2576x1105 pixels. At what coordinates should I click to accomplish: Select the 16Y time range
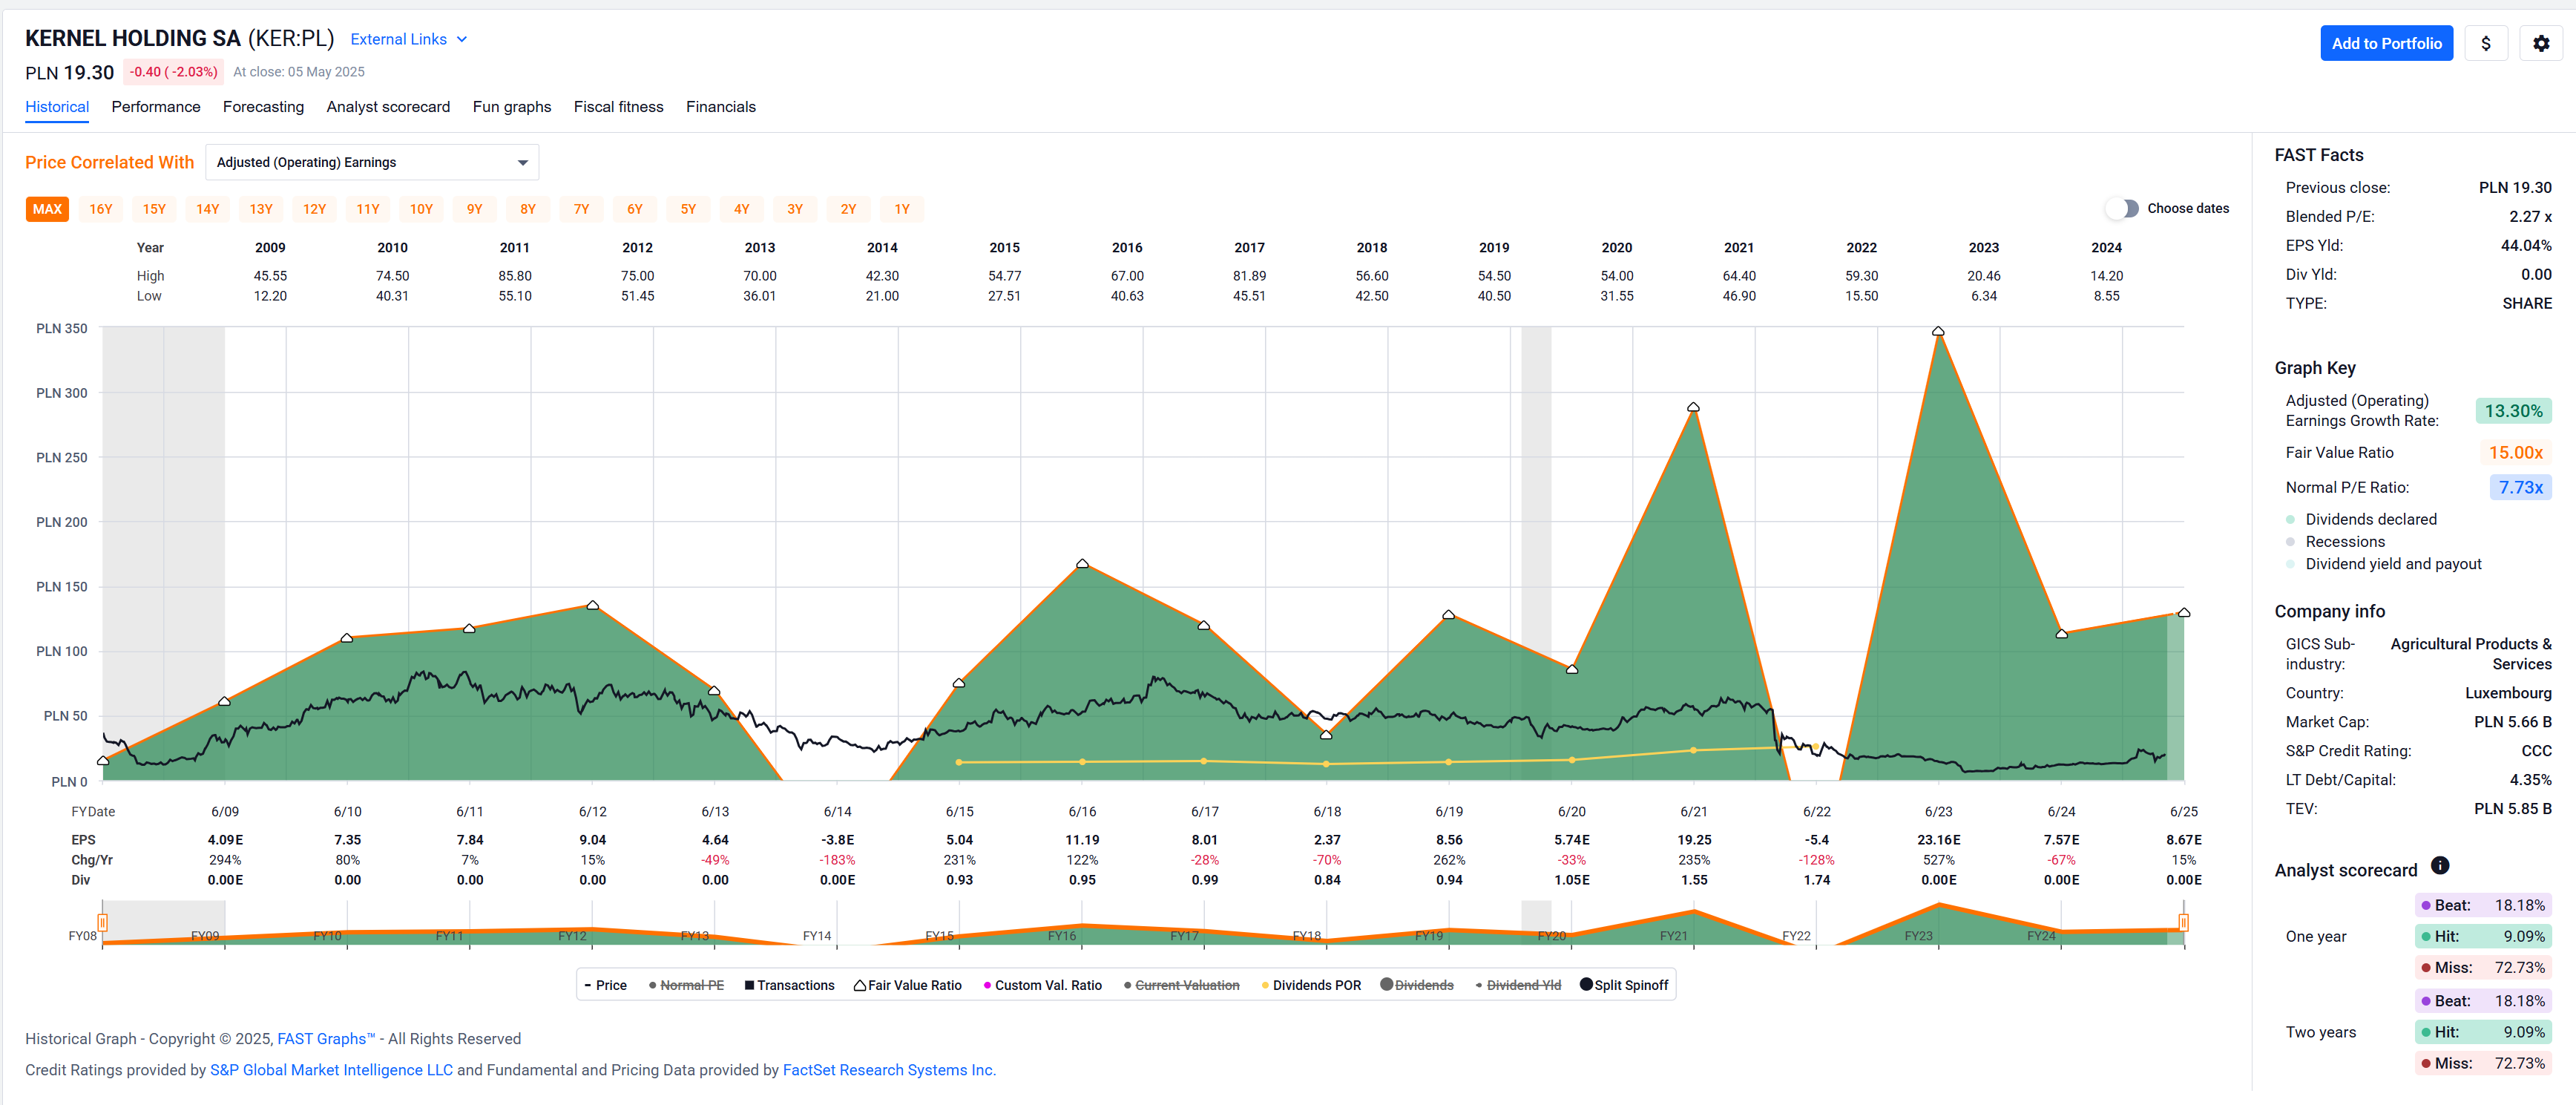tap(101, 209)
